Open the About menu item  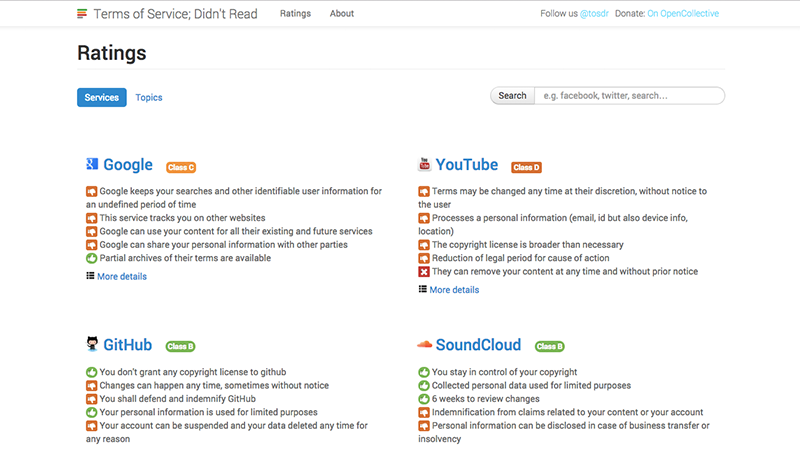(342, 14)
